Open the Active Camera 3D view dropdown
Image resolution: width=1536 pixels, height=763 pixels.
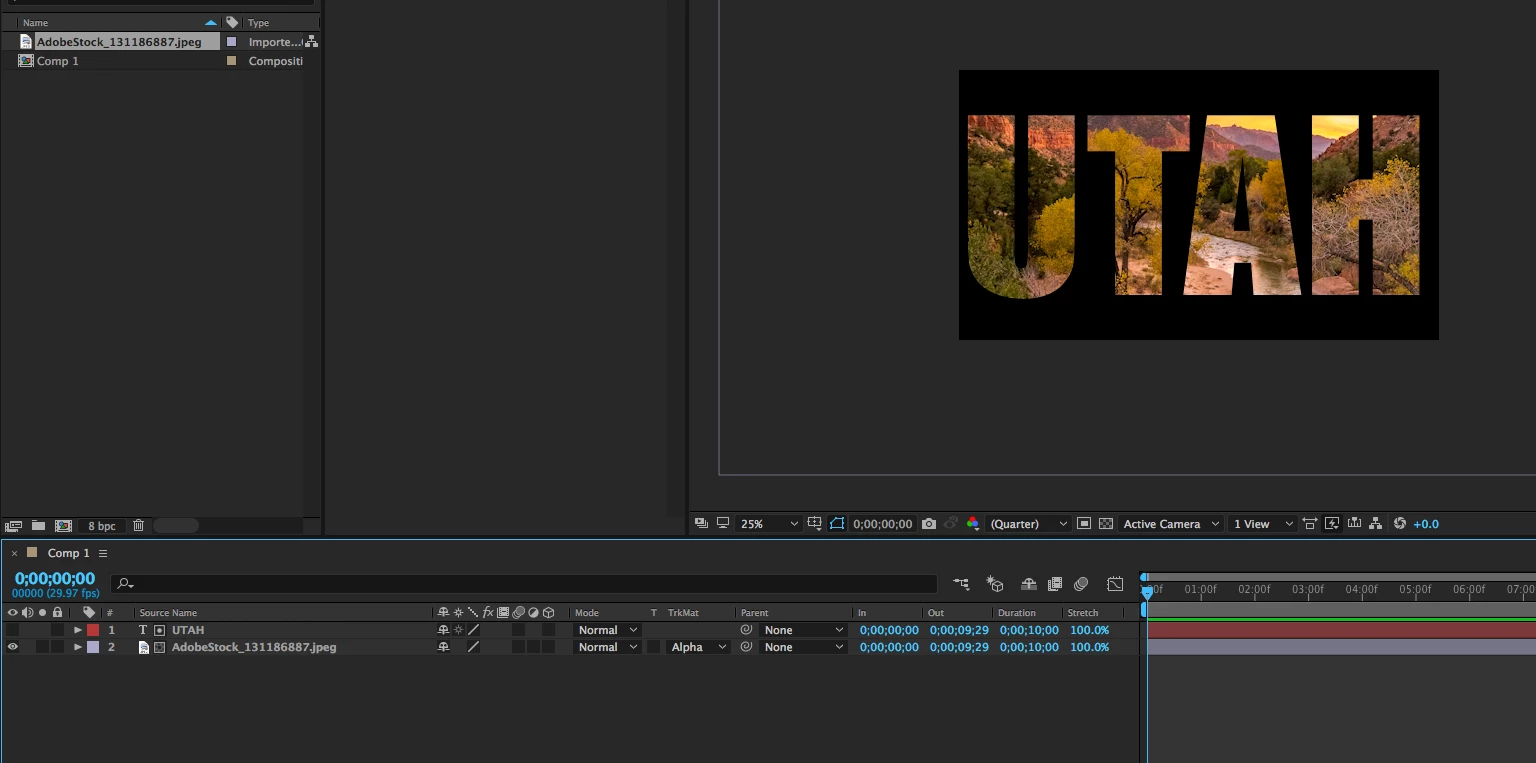click(x=1171, y=524)
